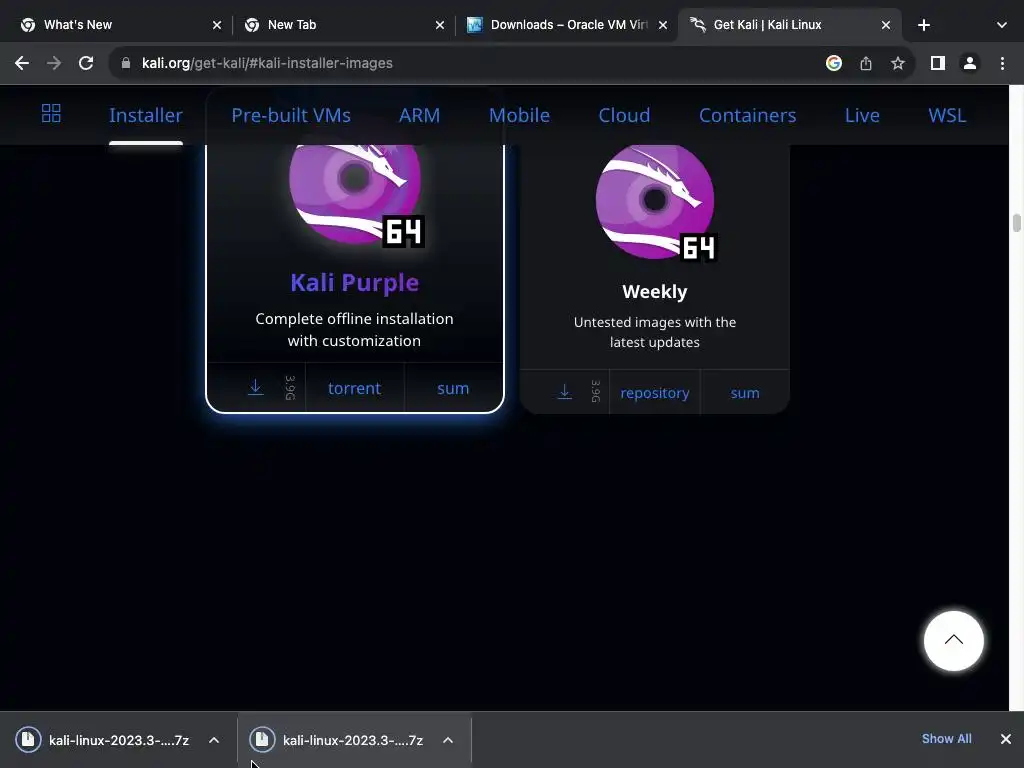This screenshot has height=768, width=1024.
Task: Open the Kali Purple sum link
Action: pyautogui.click(x=453, y=389)
